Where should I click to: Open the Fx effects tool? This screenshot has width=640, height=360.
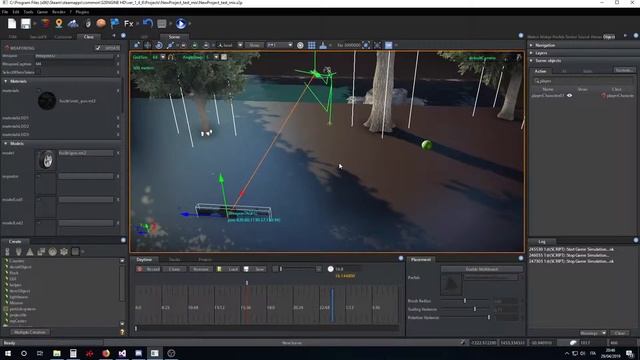[129, 24]
